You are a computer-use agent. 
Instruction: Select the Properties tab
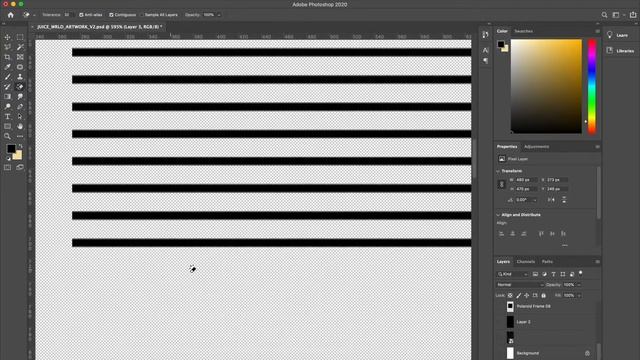(x=507, y=147)
